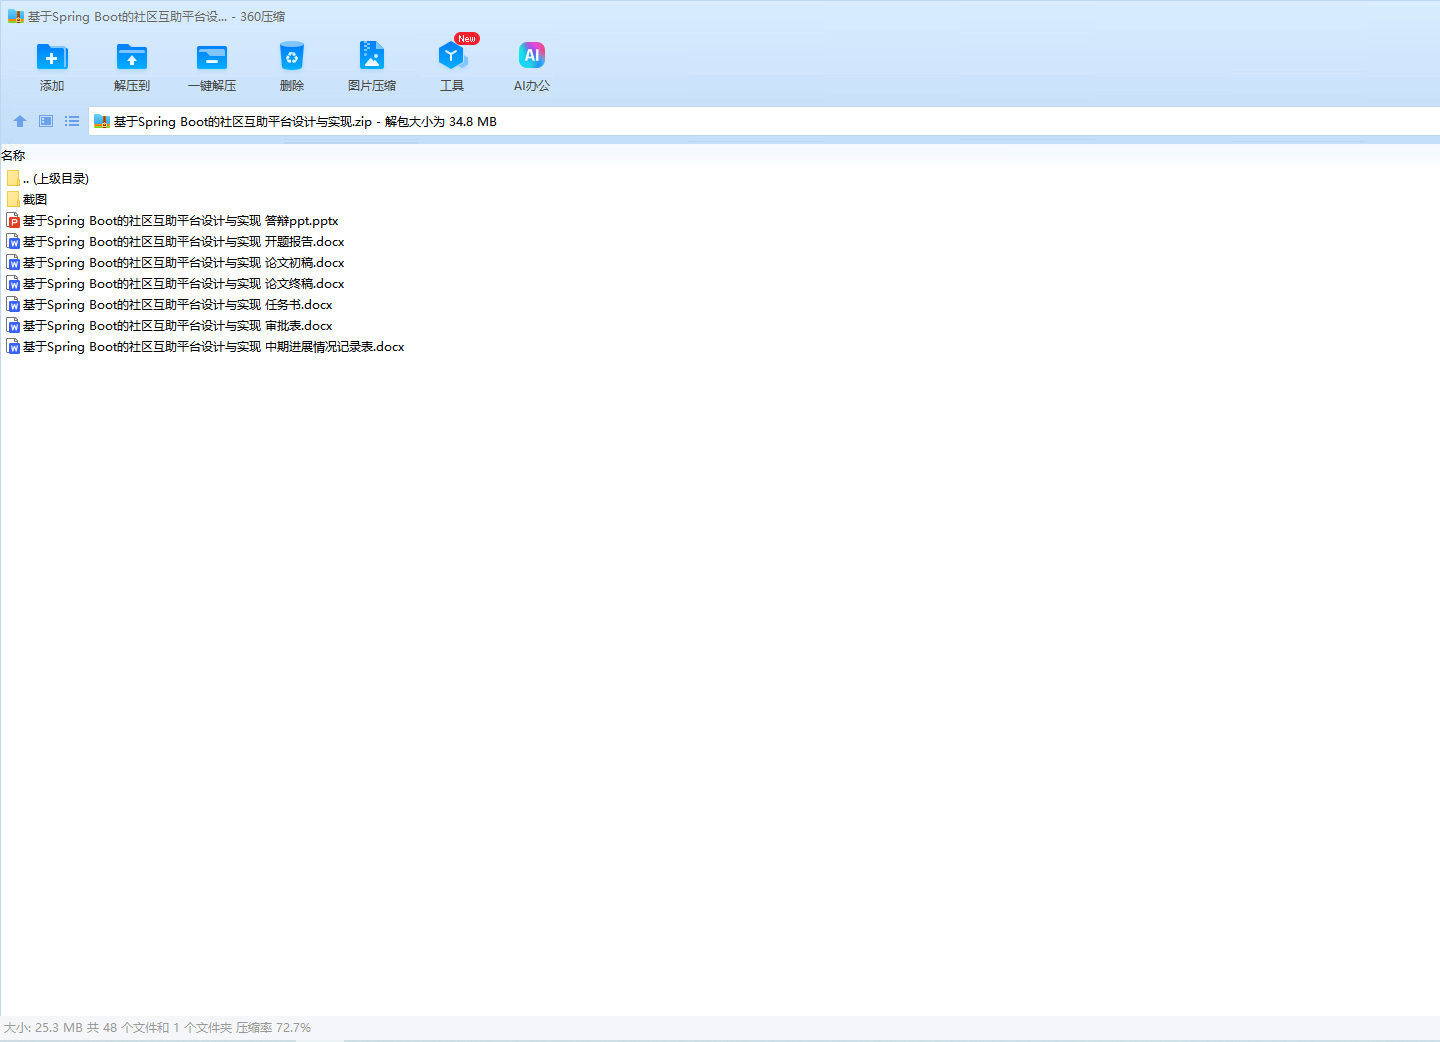Click the 360压缩 app icon in title bar
This screenshot has height=1042, width=1440.
click(x=16, y=16)
